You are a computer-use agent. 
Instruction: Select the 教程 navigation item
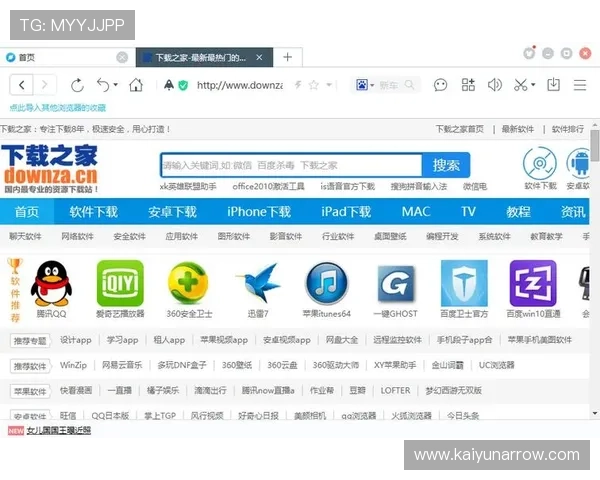tap(518, 212)
